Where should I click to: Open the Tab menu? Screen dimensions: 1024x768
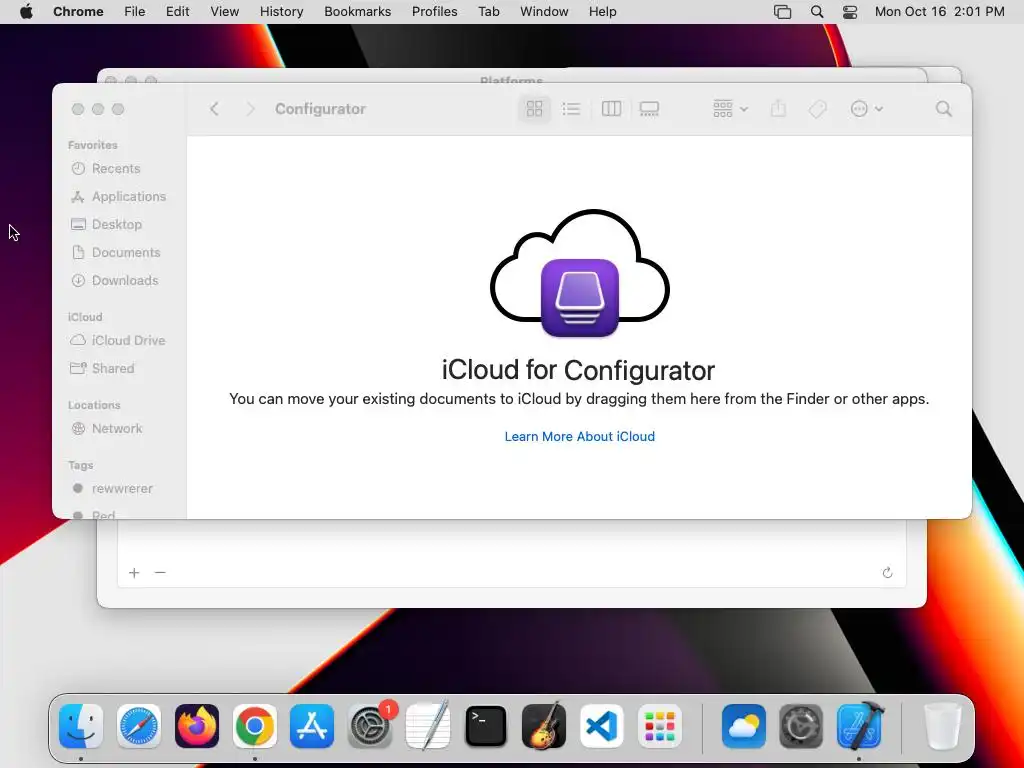pos(488,12)
